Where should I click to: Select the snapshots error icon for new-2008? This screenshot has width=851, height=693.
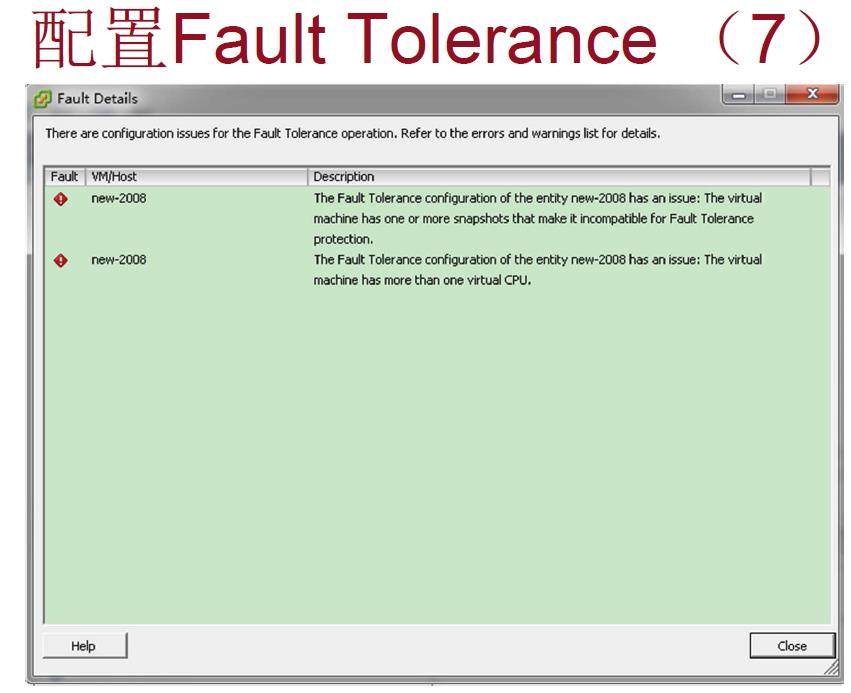click(61, 199)
